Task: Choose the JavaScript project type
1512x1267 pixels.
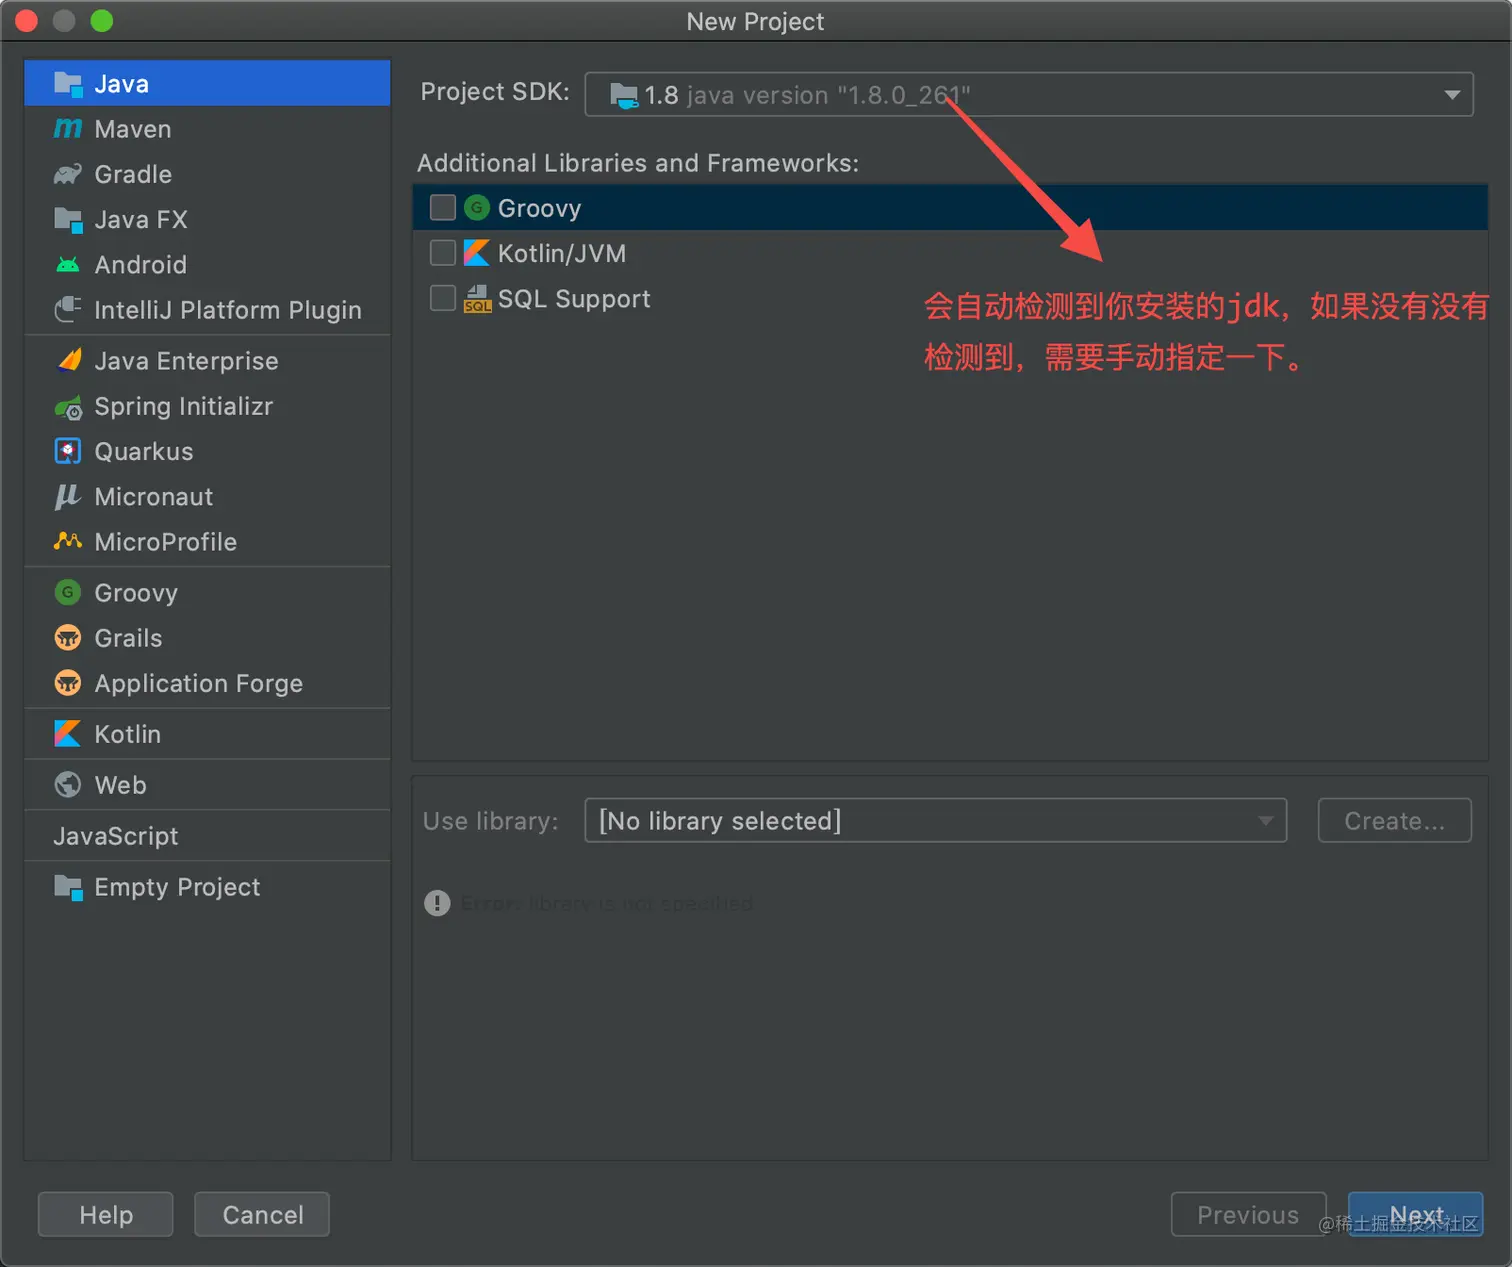Action: 207,836
